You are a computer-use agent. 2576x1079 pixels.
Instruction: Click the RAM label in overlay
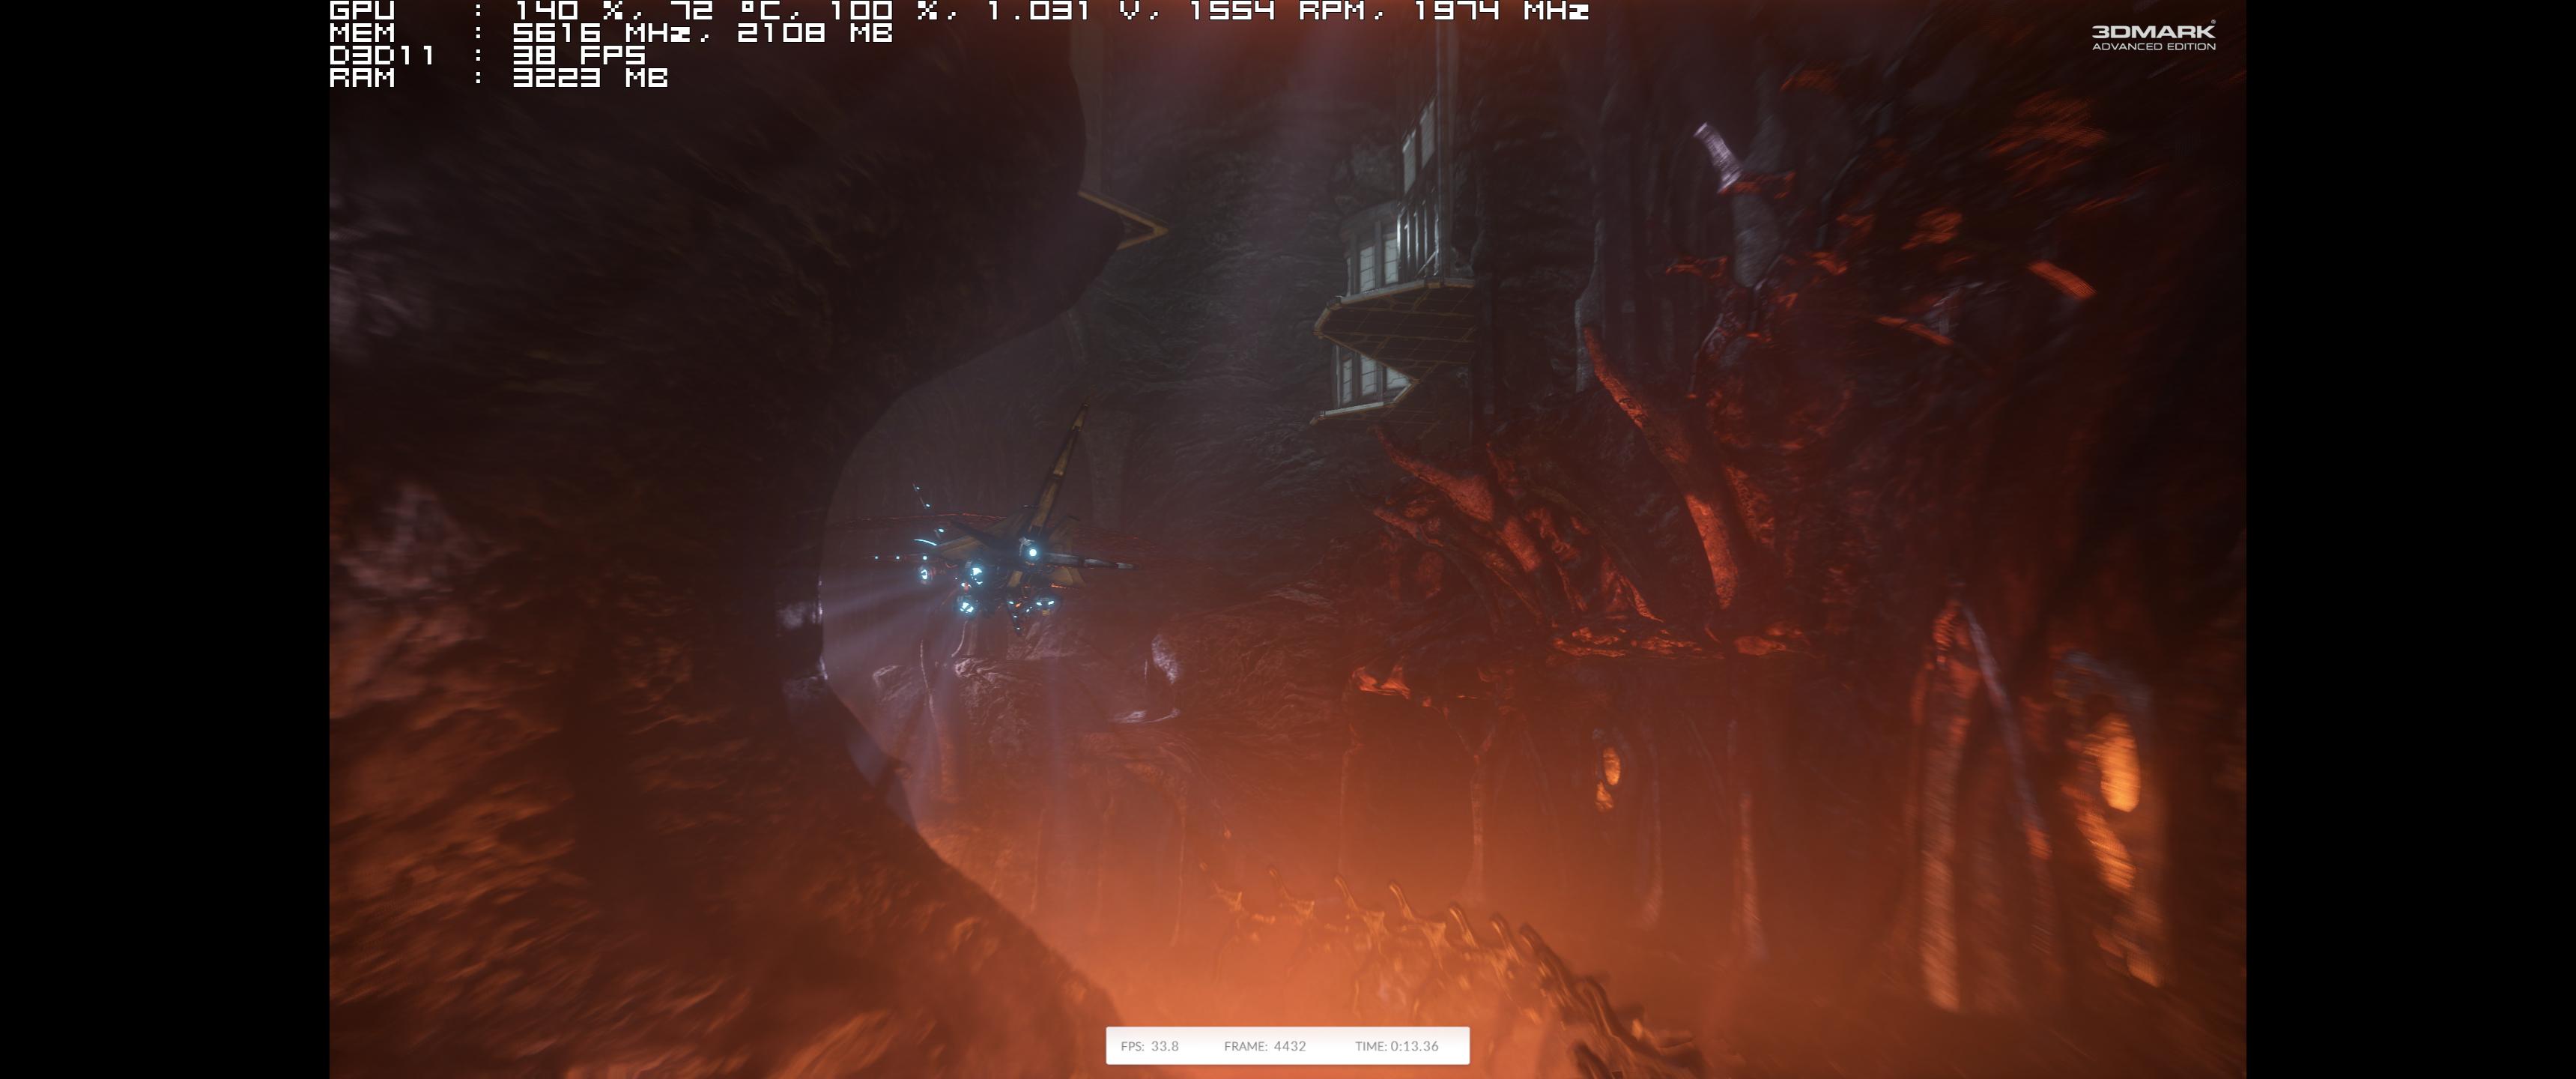362,78
